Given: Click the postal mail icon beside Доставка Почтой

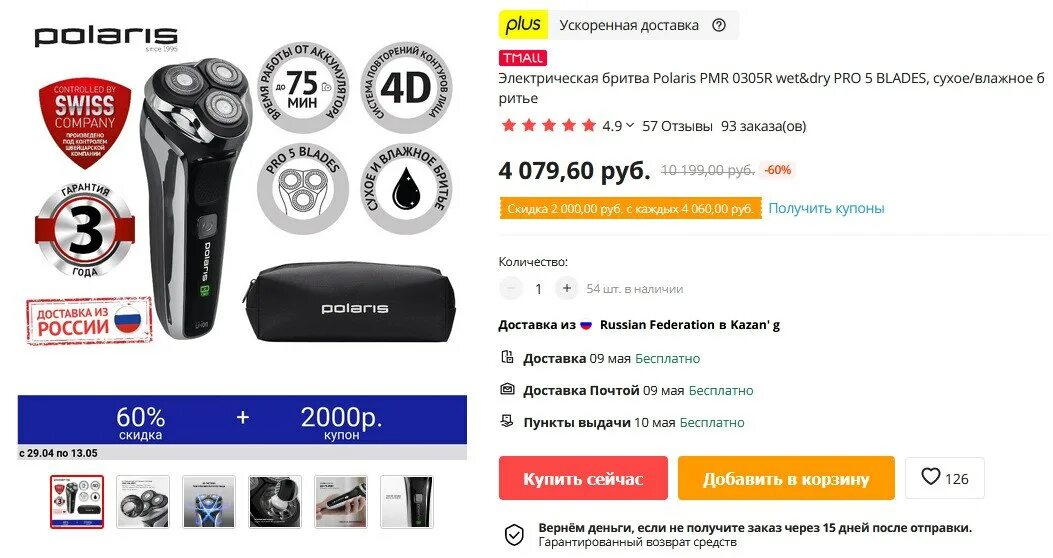Looking at the screenshot, I should 508,389.
